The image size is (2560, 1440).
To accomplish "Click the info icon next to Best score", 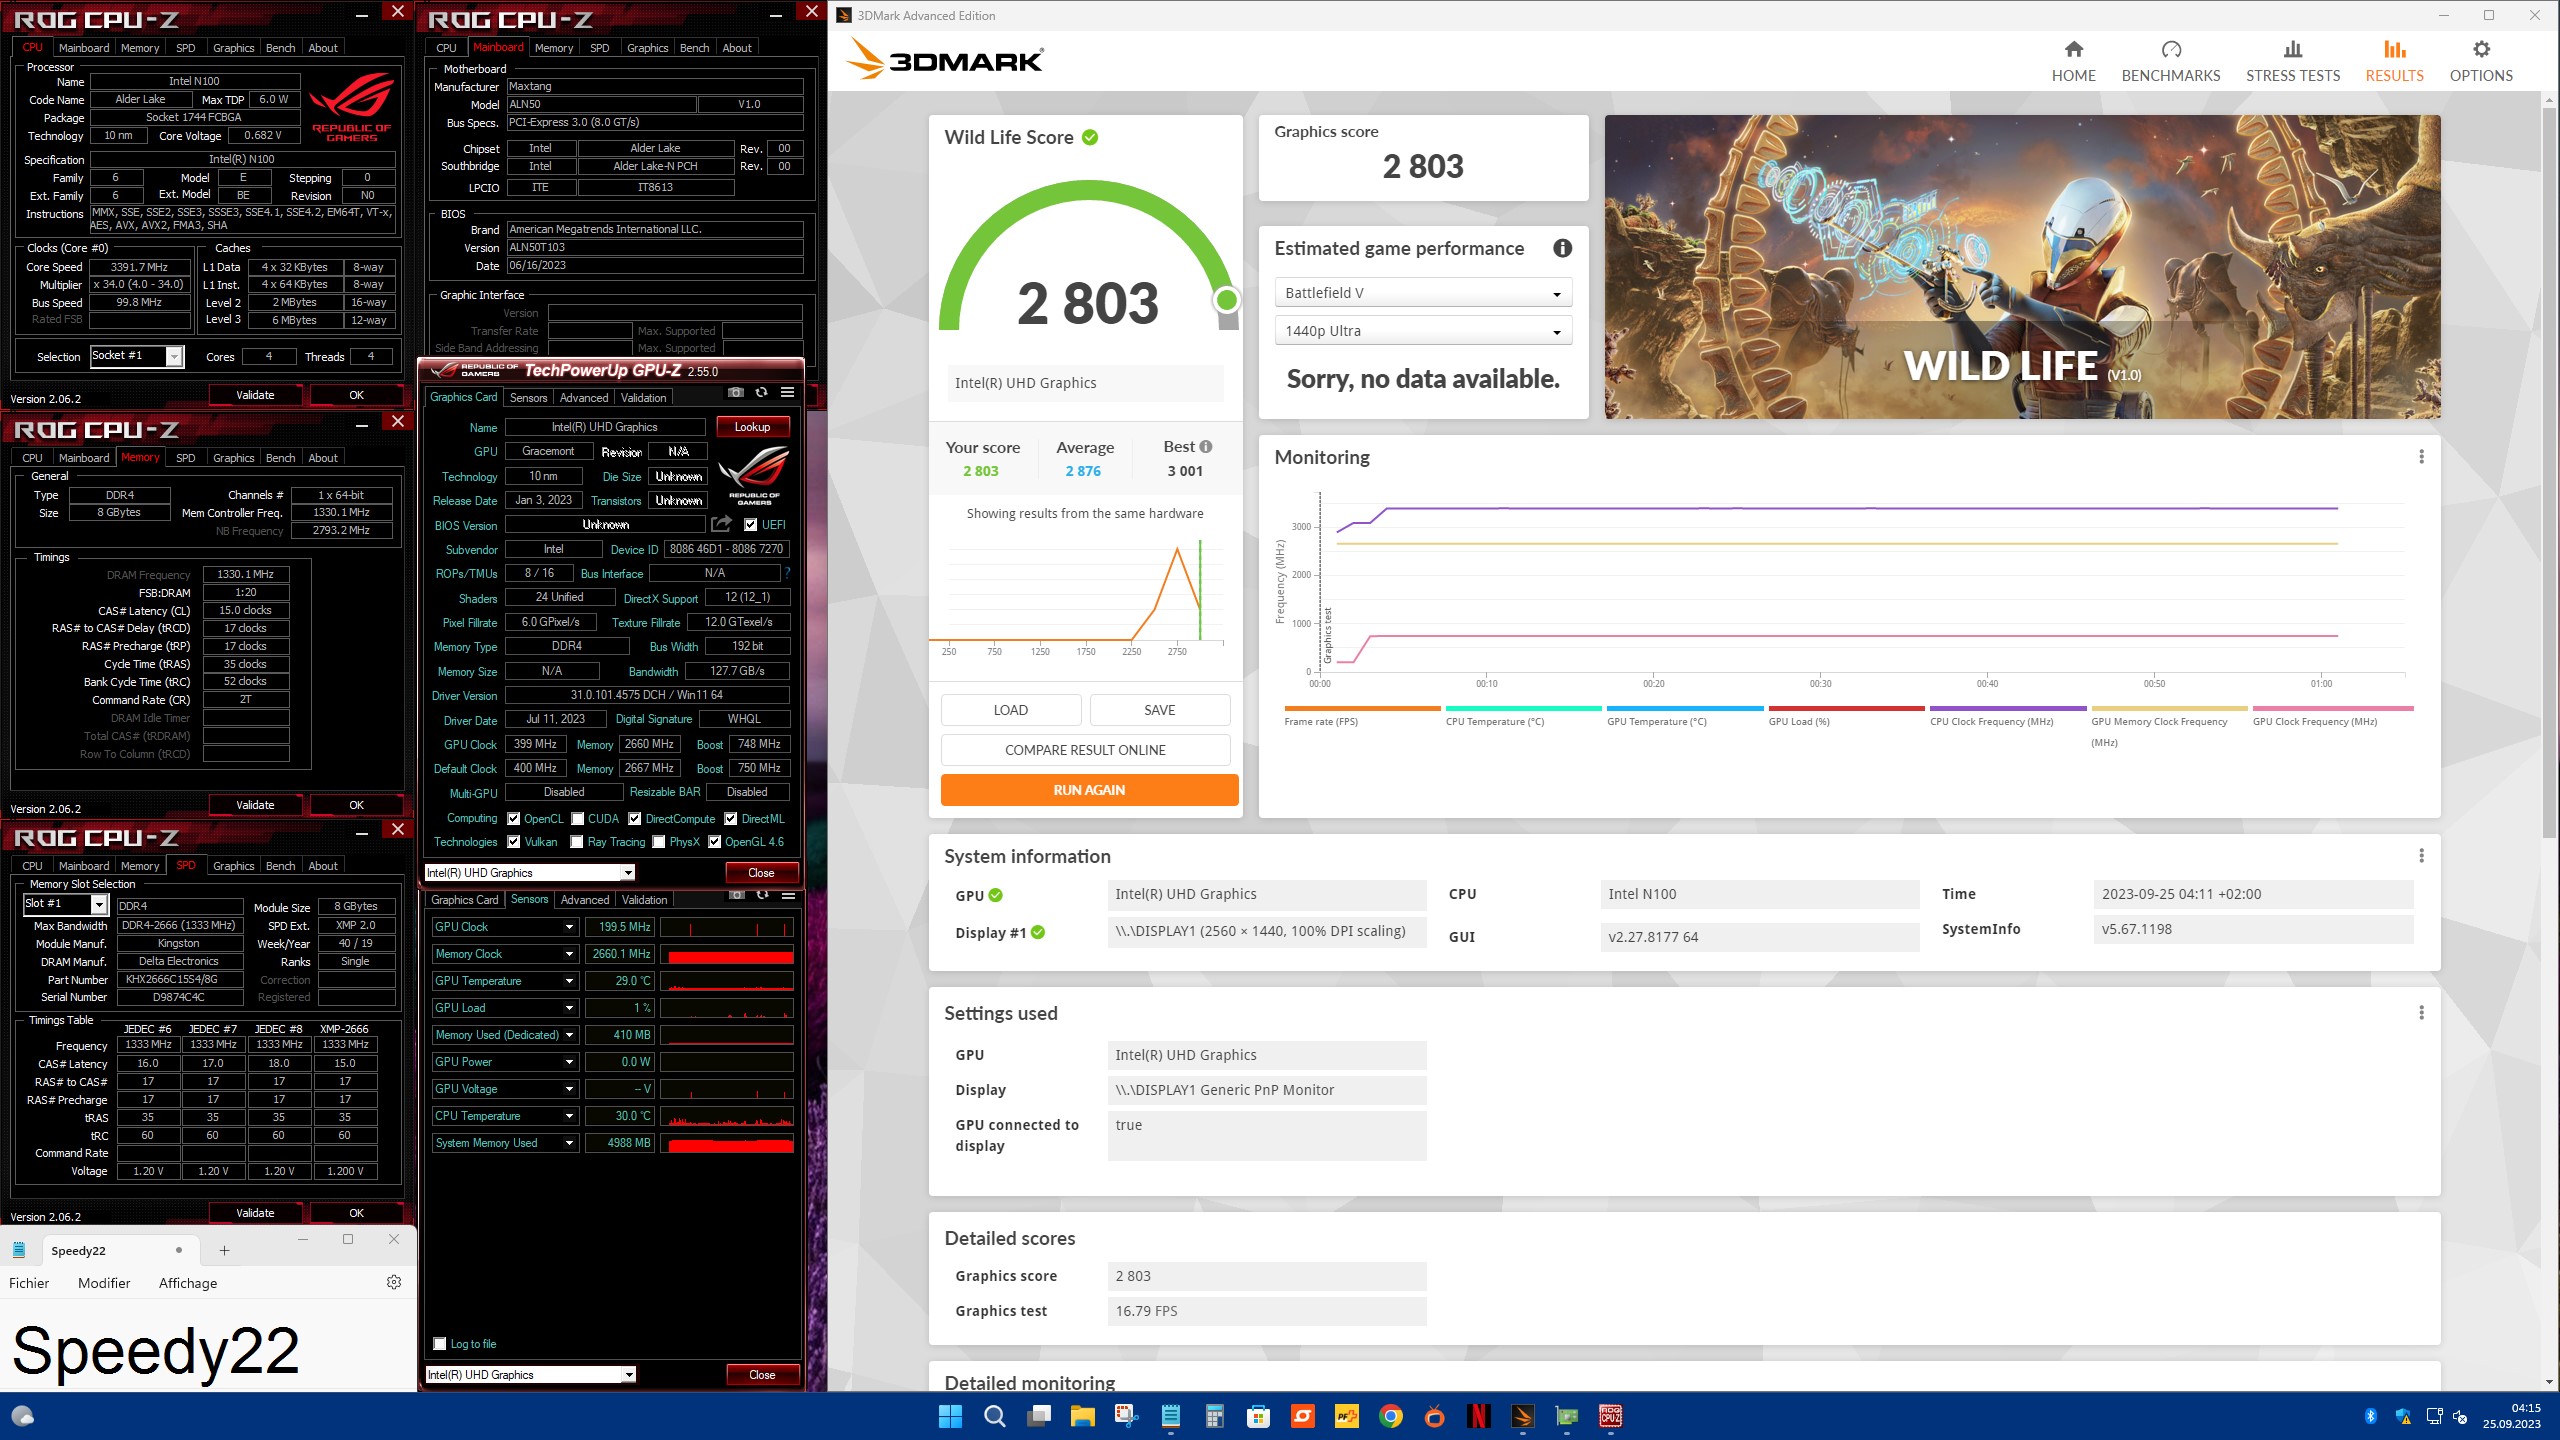I will click(1206, 447).
